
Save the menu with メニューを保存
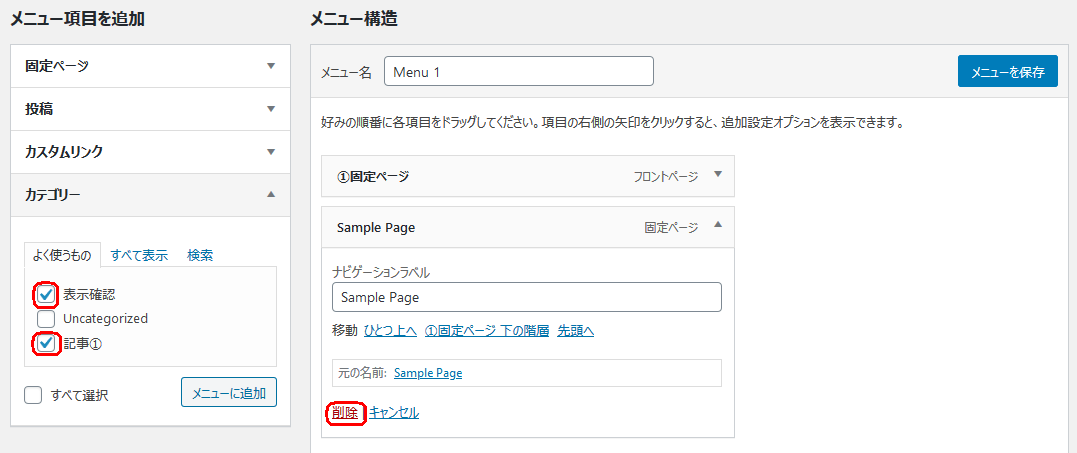[x=1008, y=71]
